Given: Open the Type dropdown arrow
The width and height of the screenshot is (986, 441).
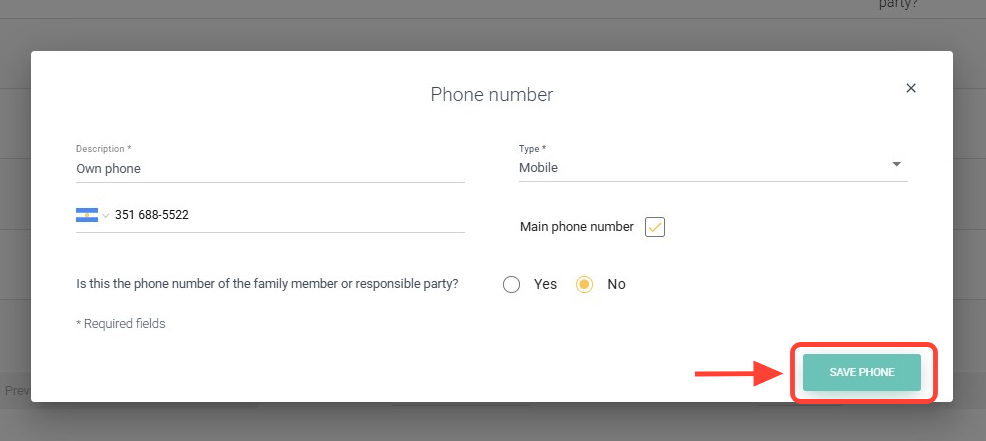Looking at the screenshot, I should coord(896,164).
